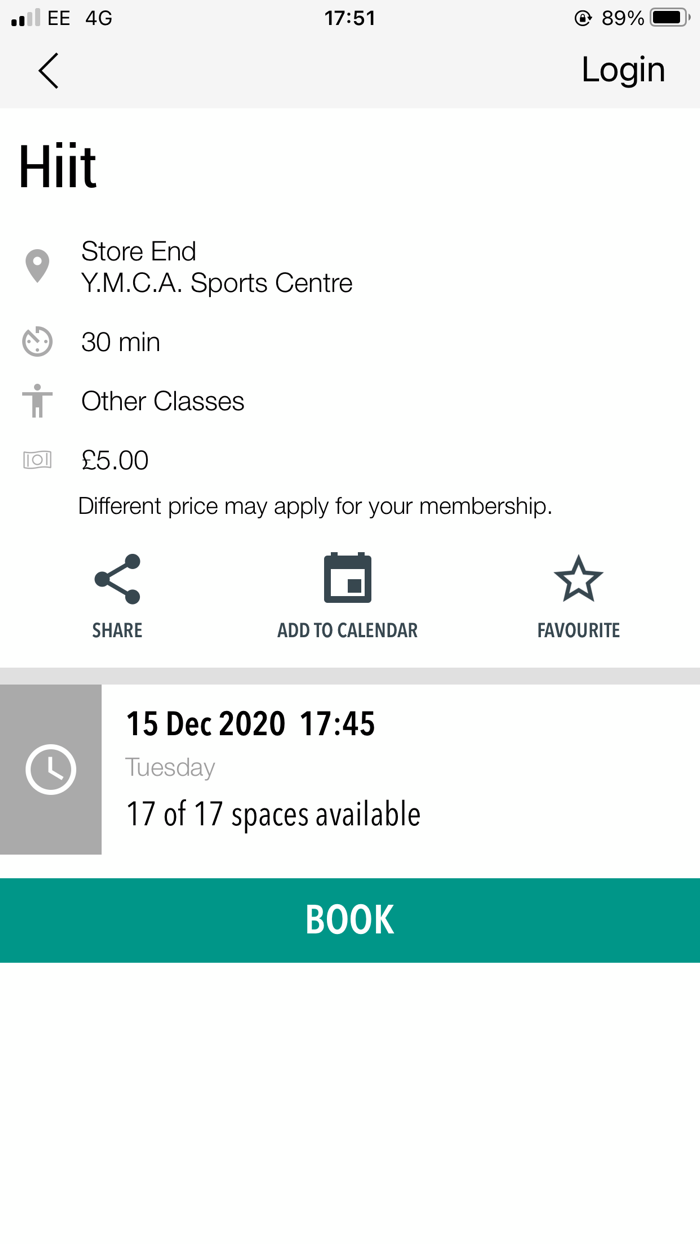Select the Hiit class title
The image size is (700, 1244).
point(57,165)
